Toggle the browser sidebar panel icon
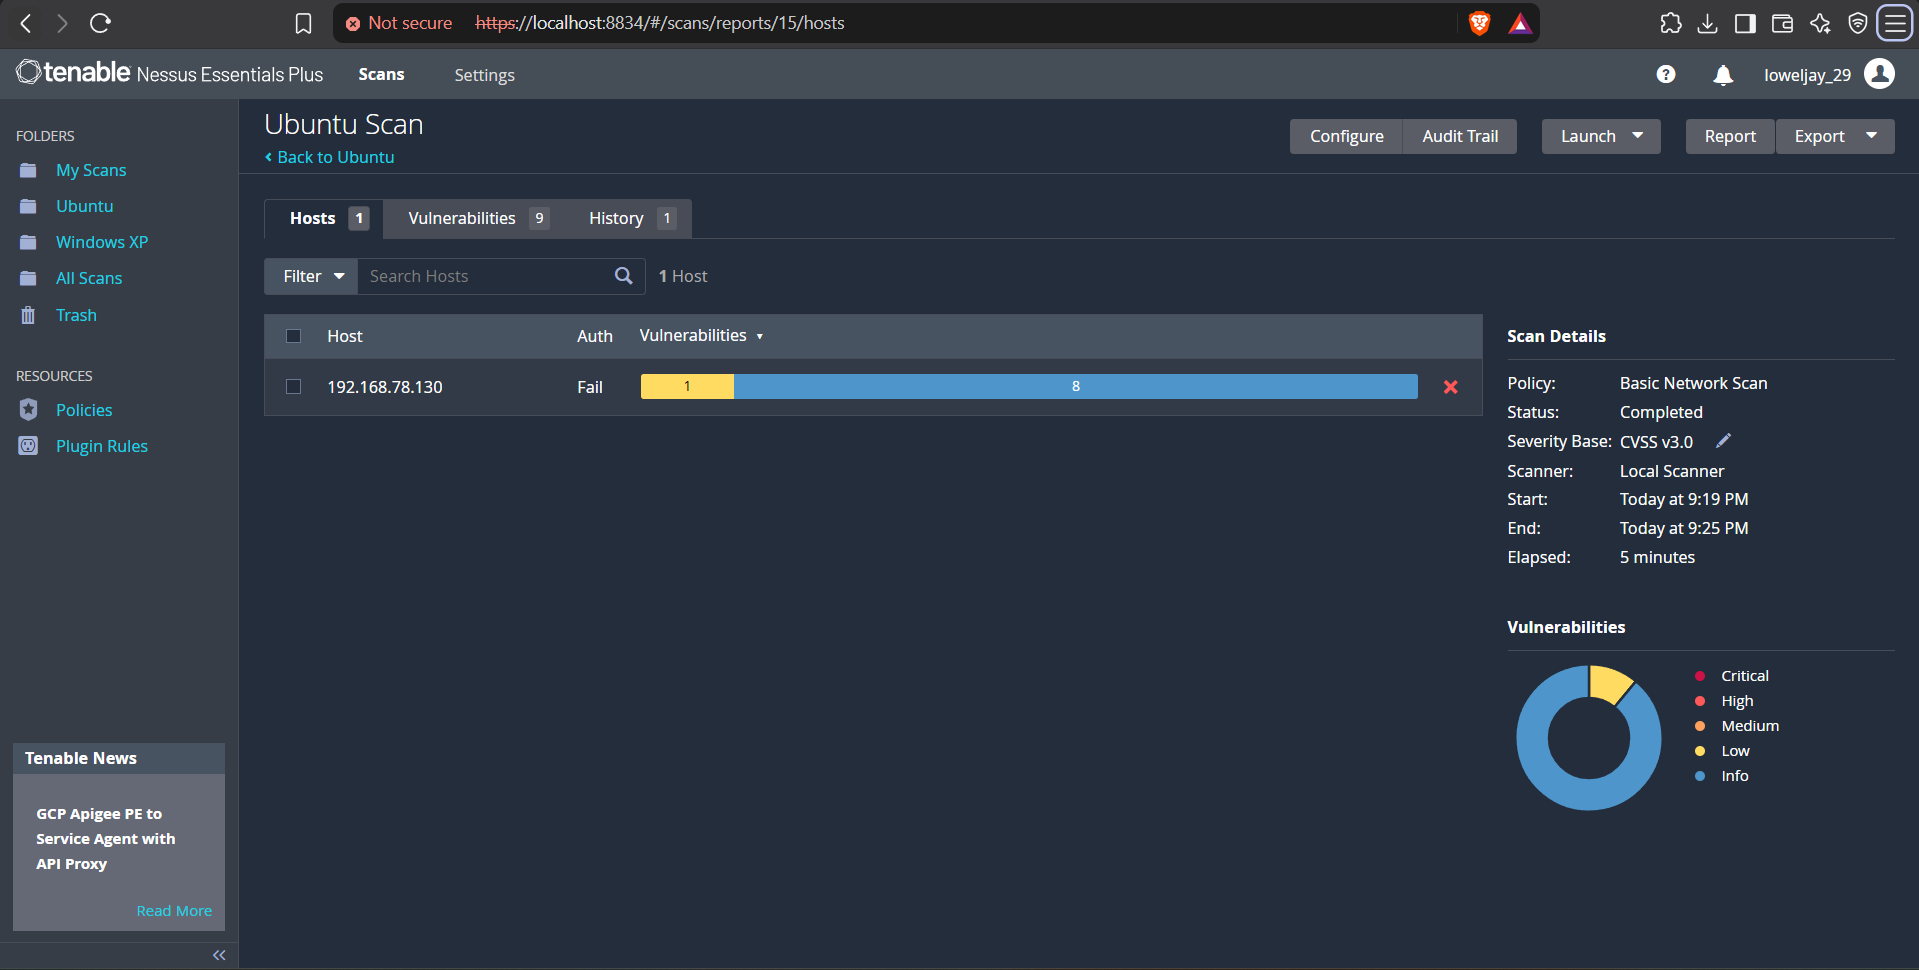The width and height of the screenshot is (1919, 970). click(x=1745, y=23)
